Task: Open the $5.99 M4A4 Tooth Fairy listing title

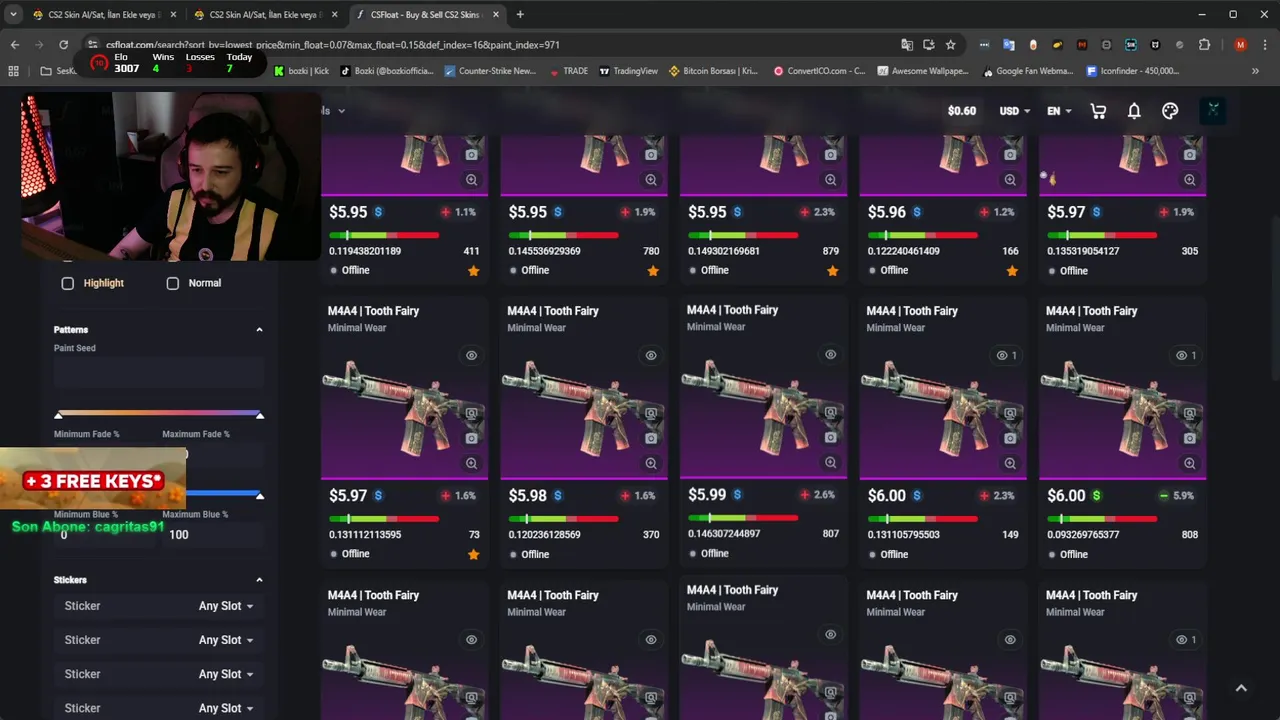Action: click(732, 310)
